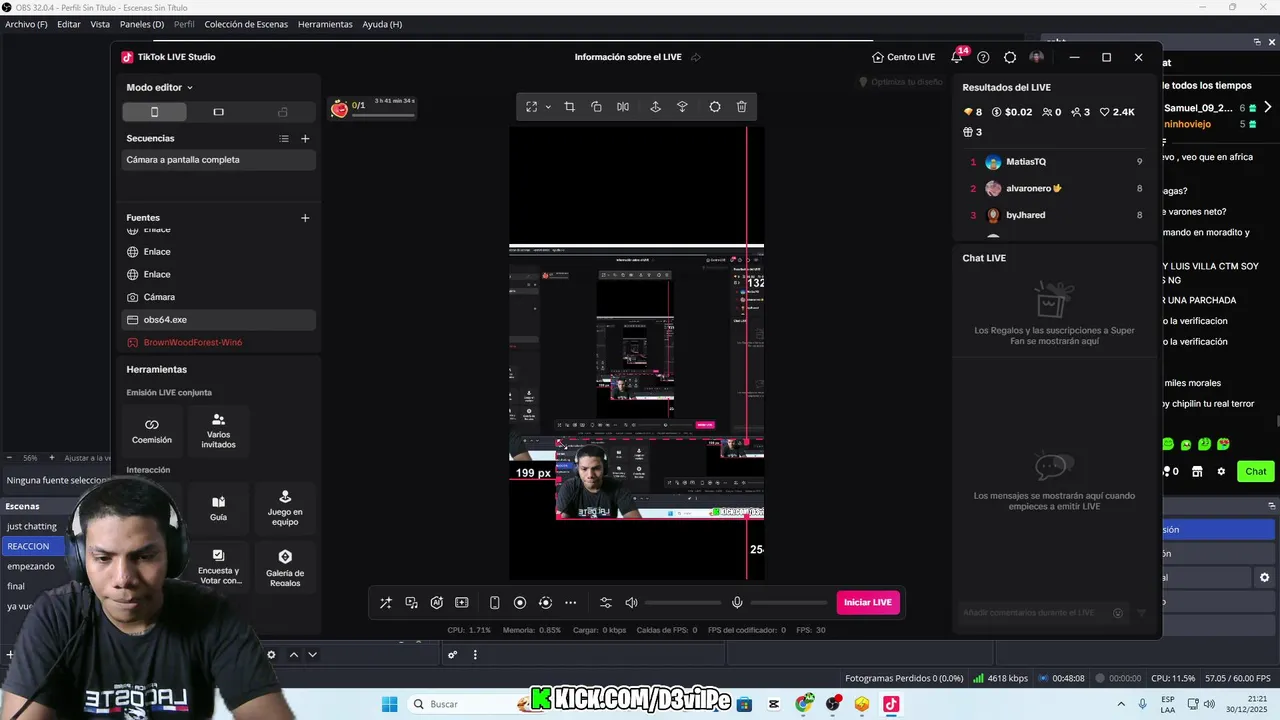Adjust the speaker volume slider
The image size is (1280, 720).
tap(683, 603)
